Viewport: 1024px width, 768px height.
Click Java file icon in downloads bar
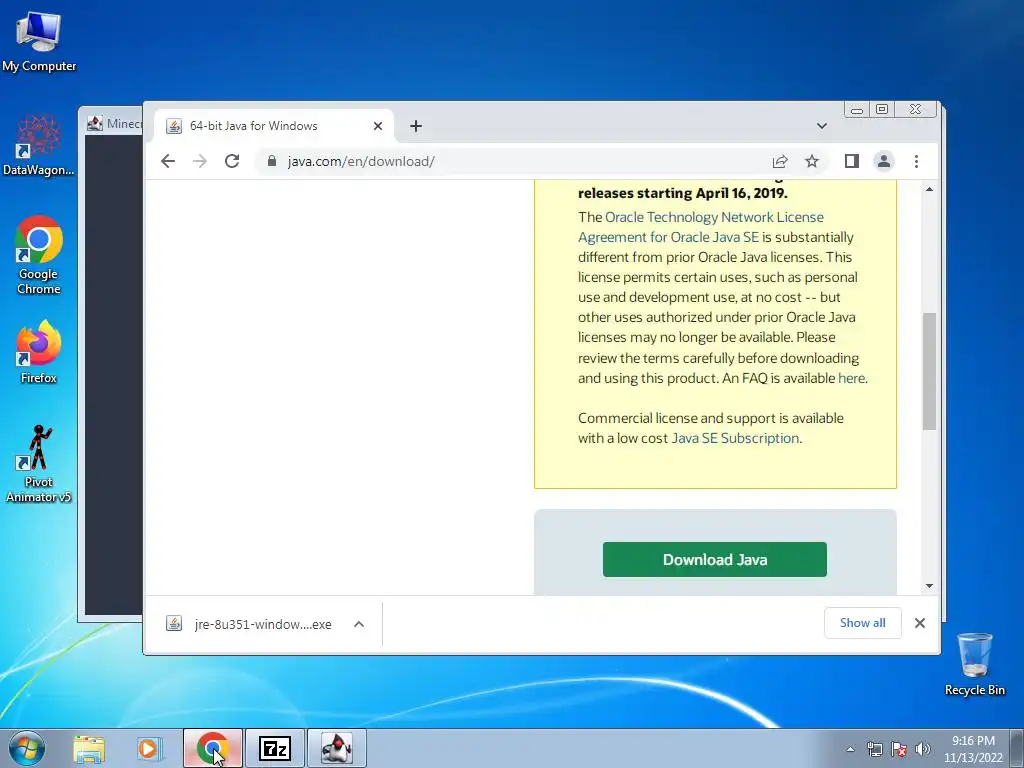(x=174, y=624)
